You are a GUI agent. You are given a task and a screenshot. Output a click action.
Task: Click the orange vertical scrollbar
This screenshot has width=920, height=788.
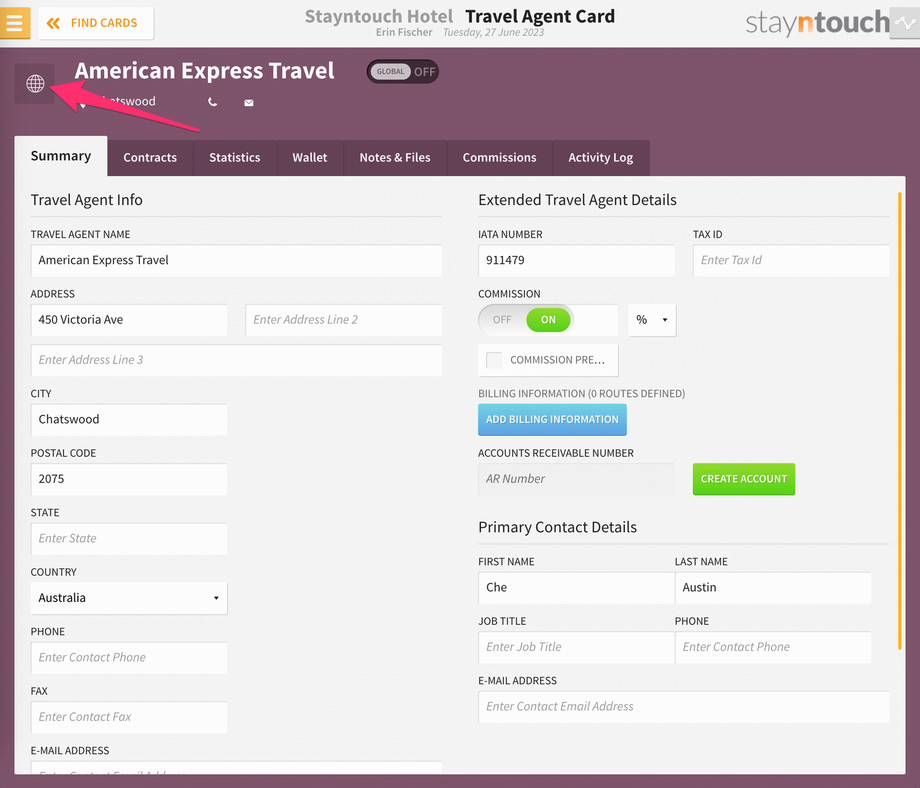click(899, 421)
